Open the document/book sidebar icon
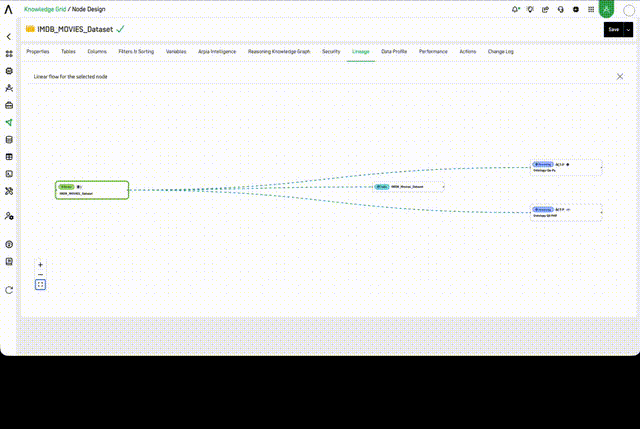Image resolution: width=640 pixels, height=429 pixels. coord(9,262)
